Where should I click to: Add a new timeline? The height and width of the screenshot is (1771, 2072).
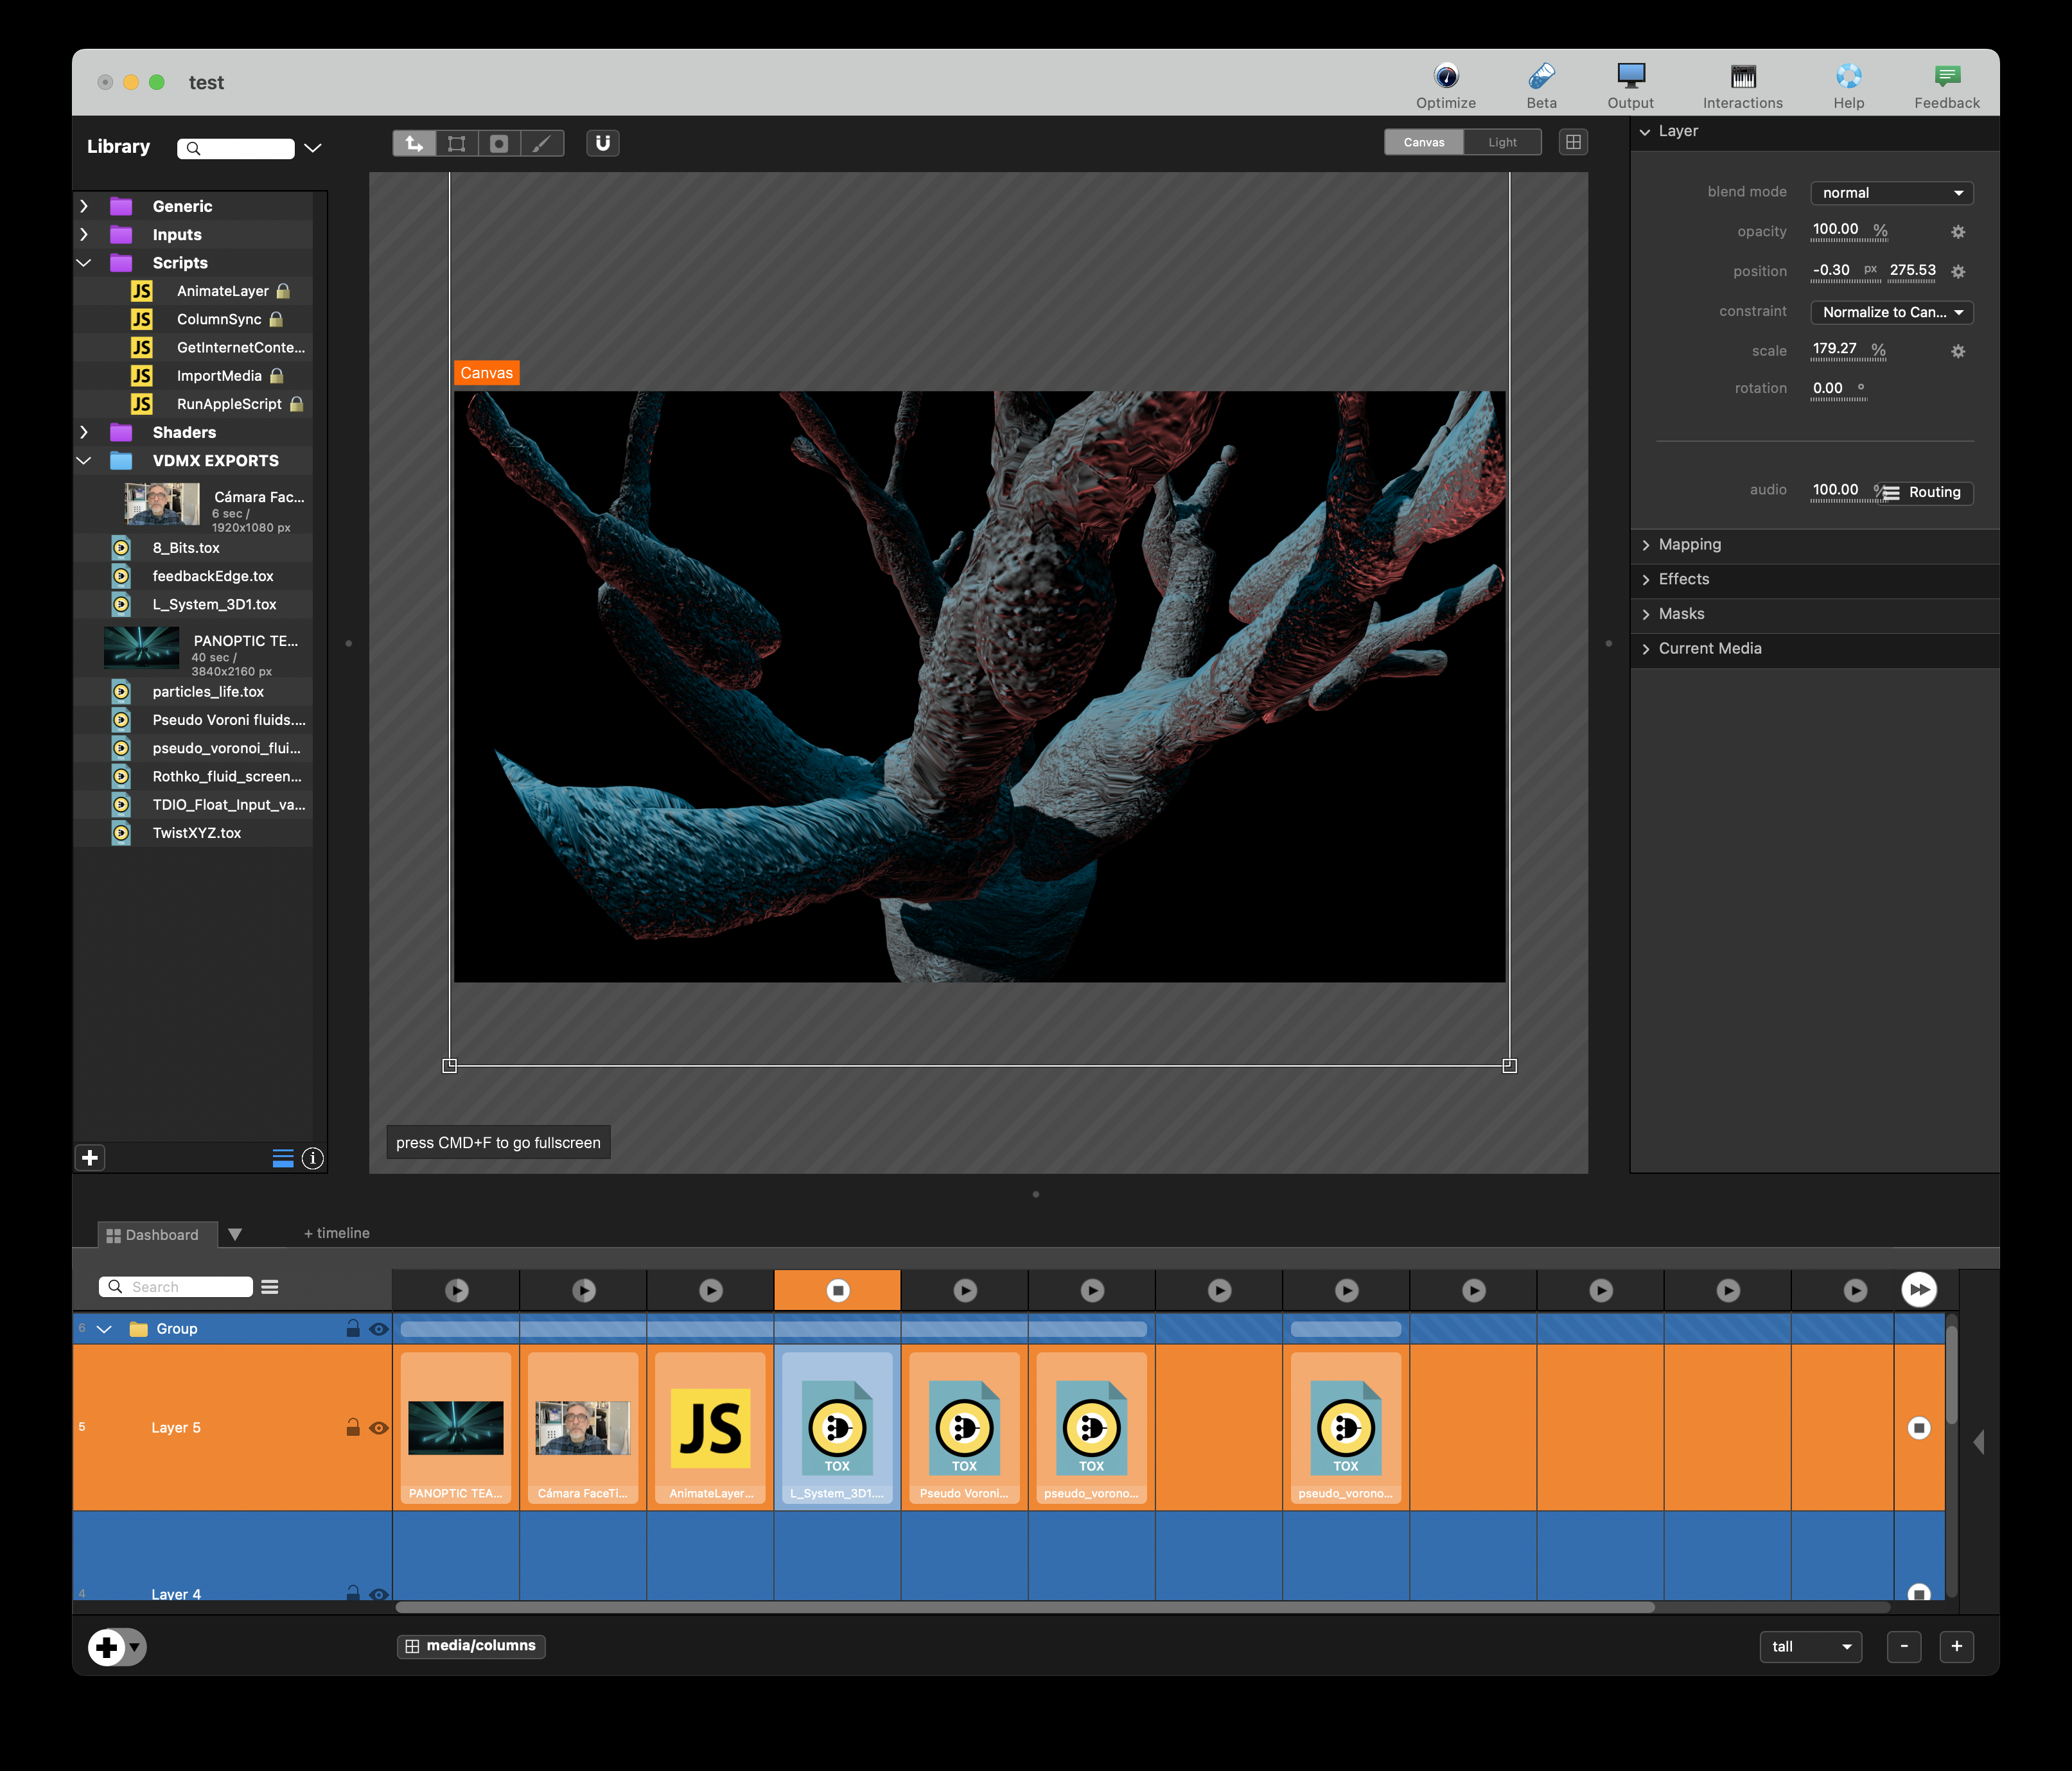click(x=336, y=1233)
